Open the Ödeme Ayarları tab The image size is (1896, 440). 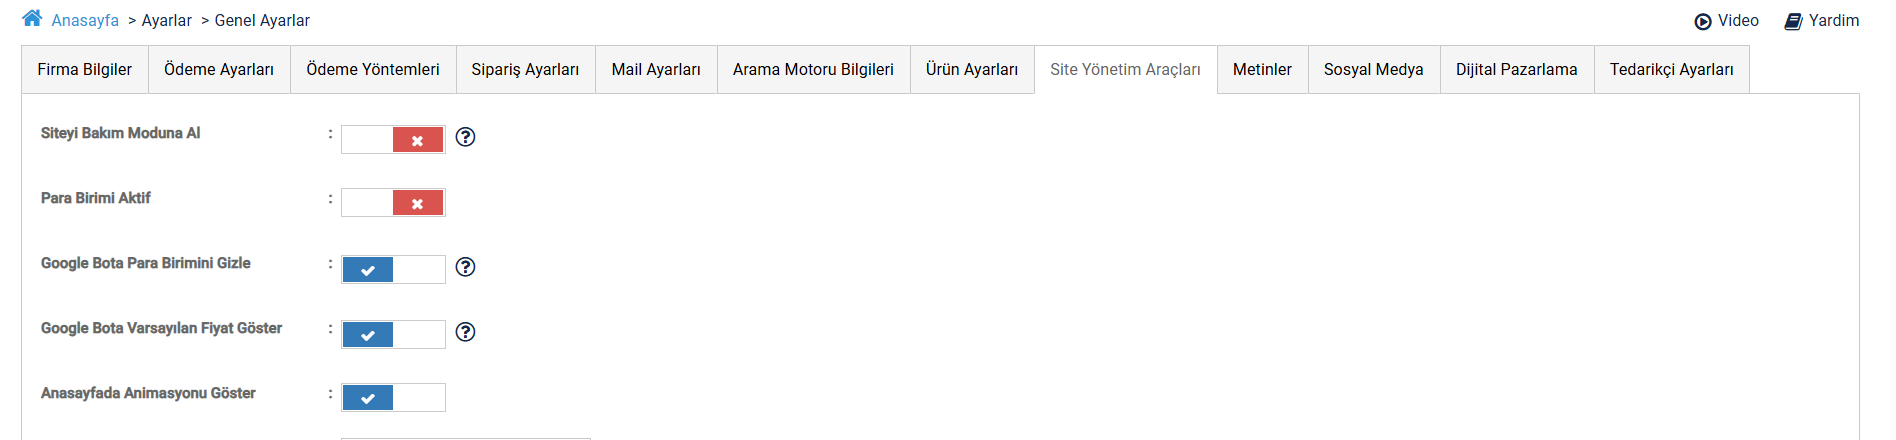point(219,70)
